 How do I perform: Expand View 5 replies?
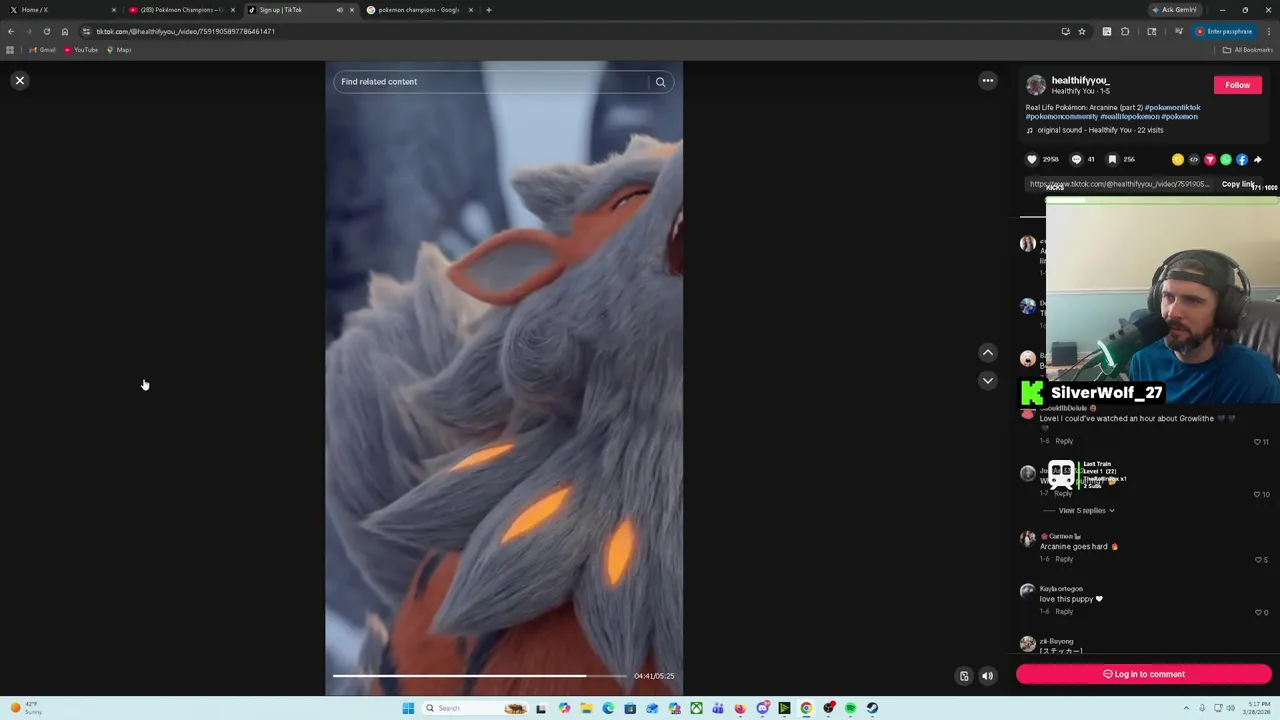point(1087,511)
